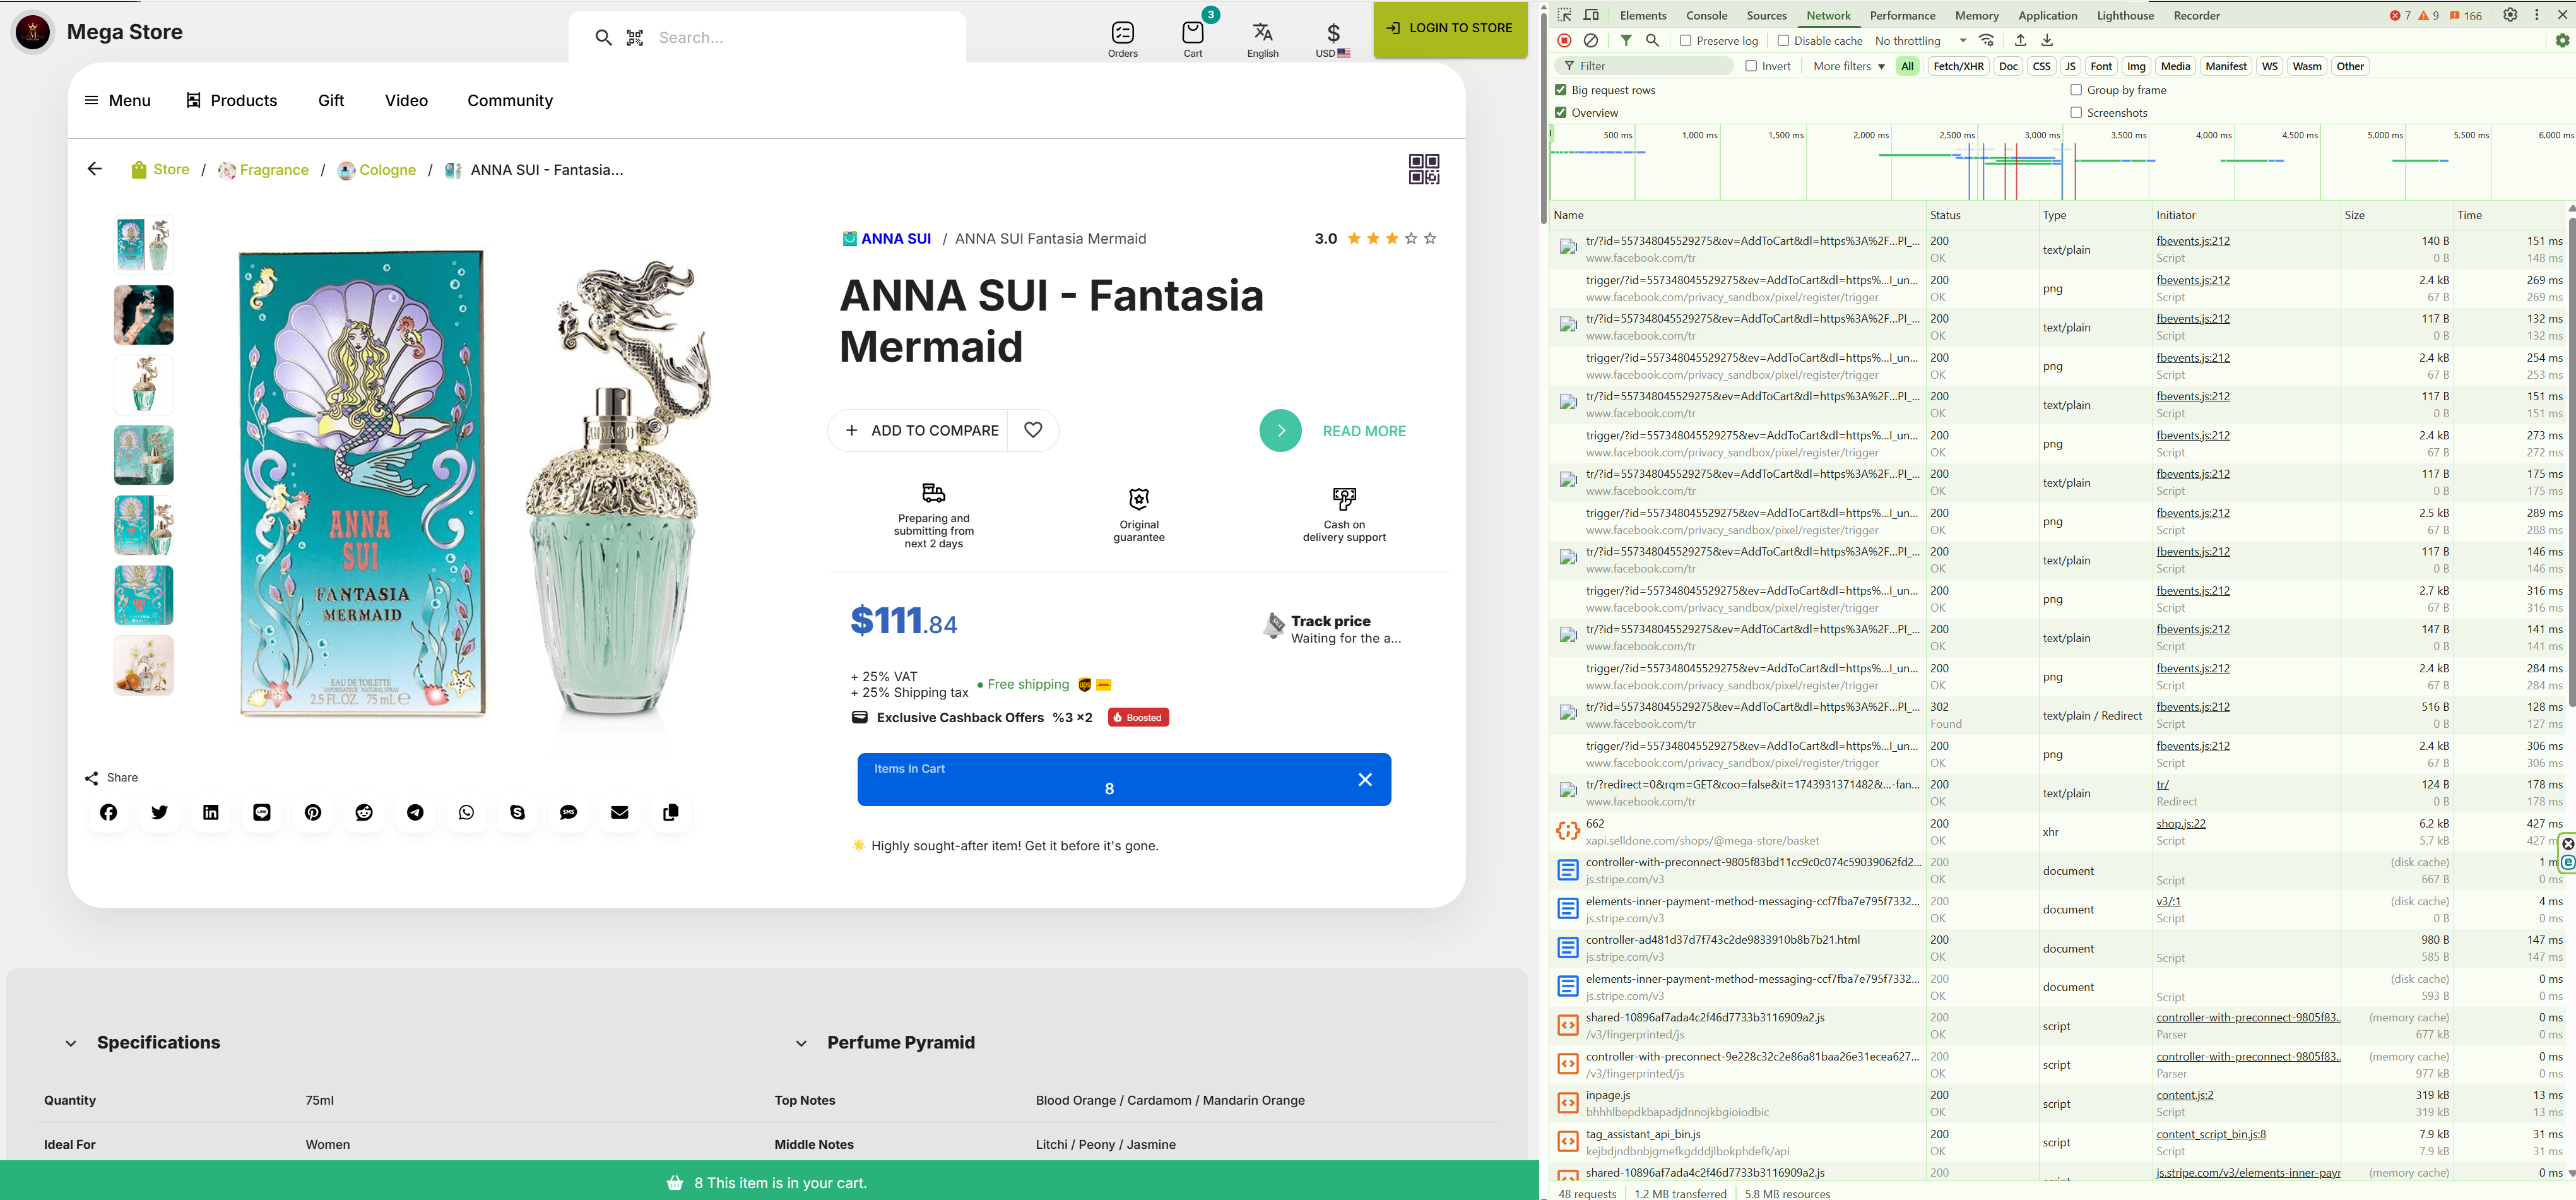Collapse the Specifications section
Screen dimensions: 2576x1200
[x=71, y=1043]
